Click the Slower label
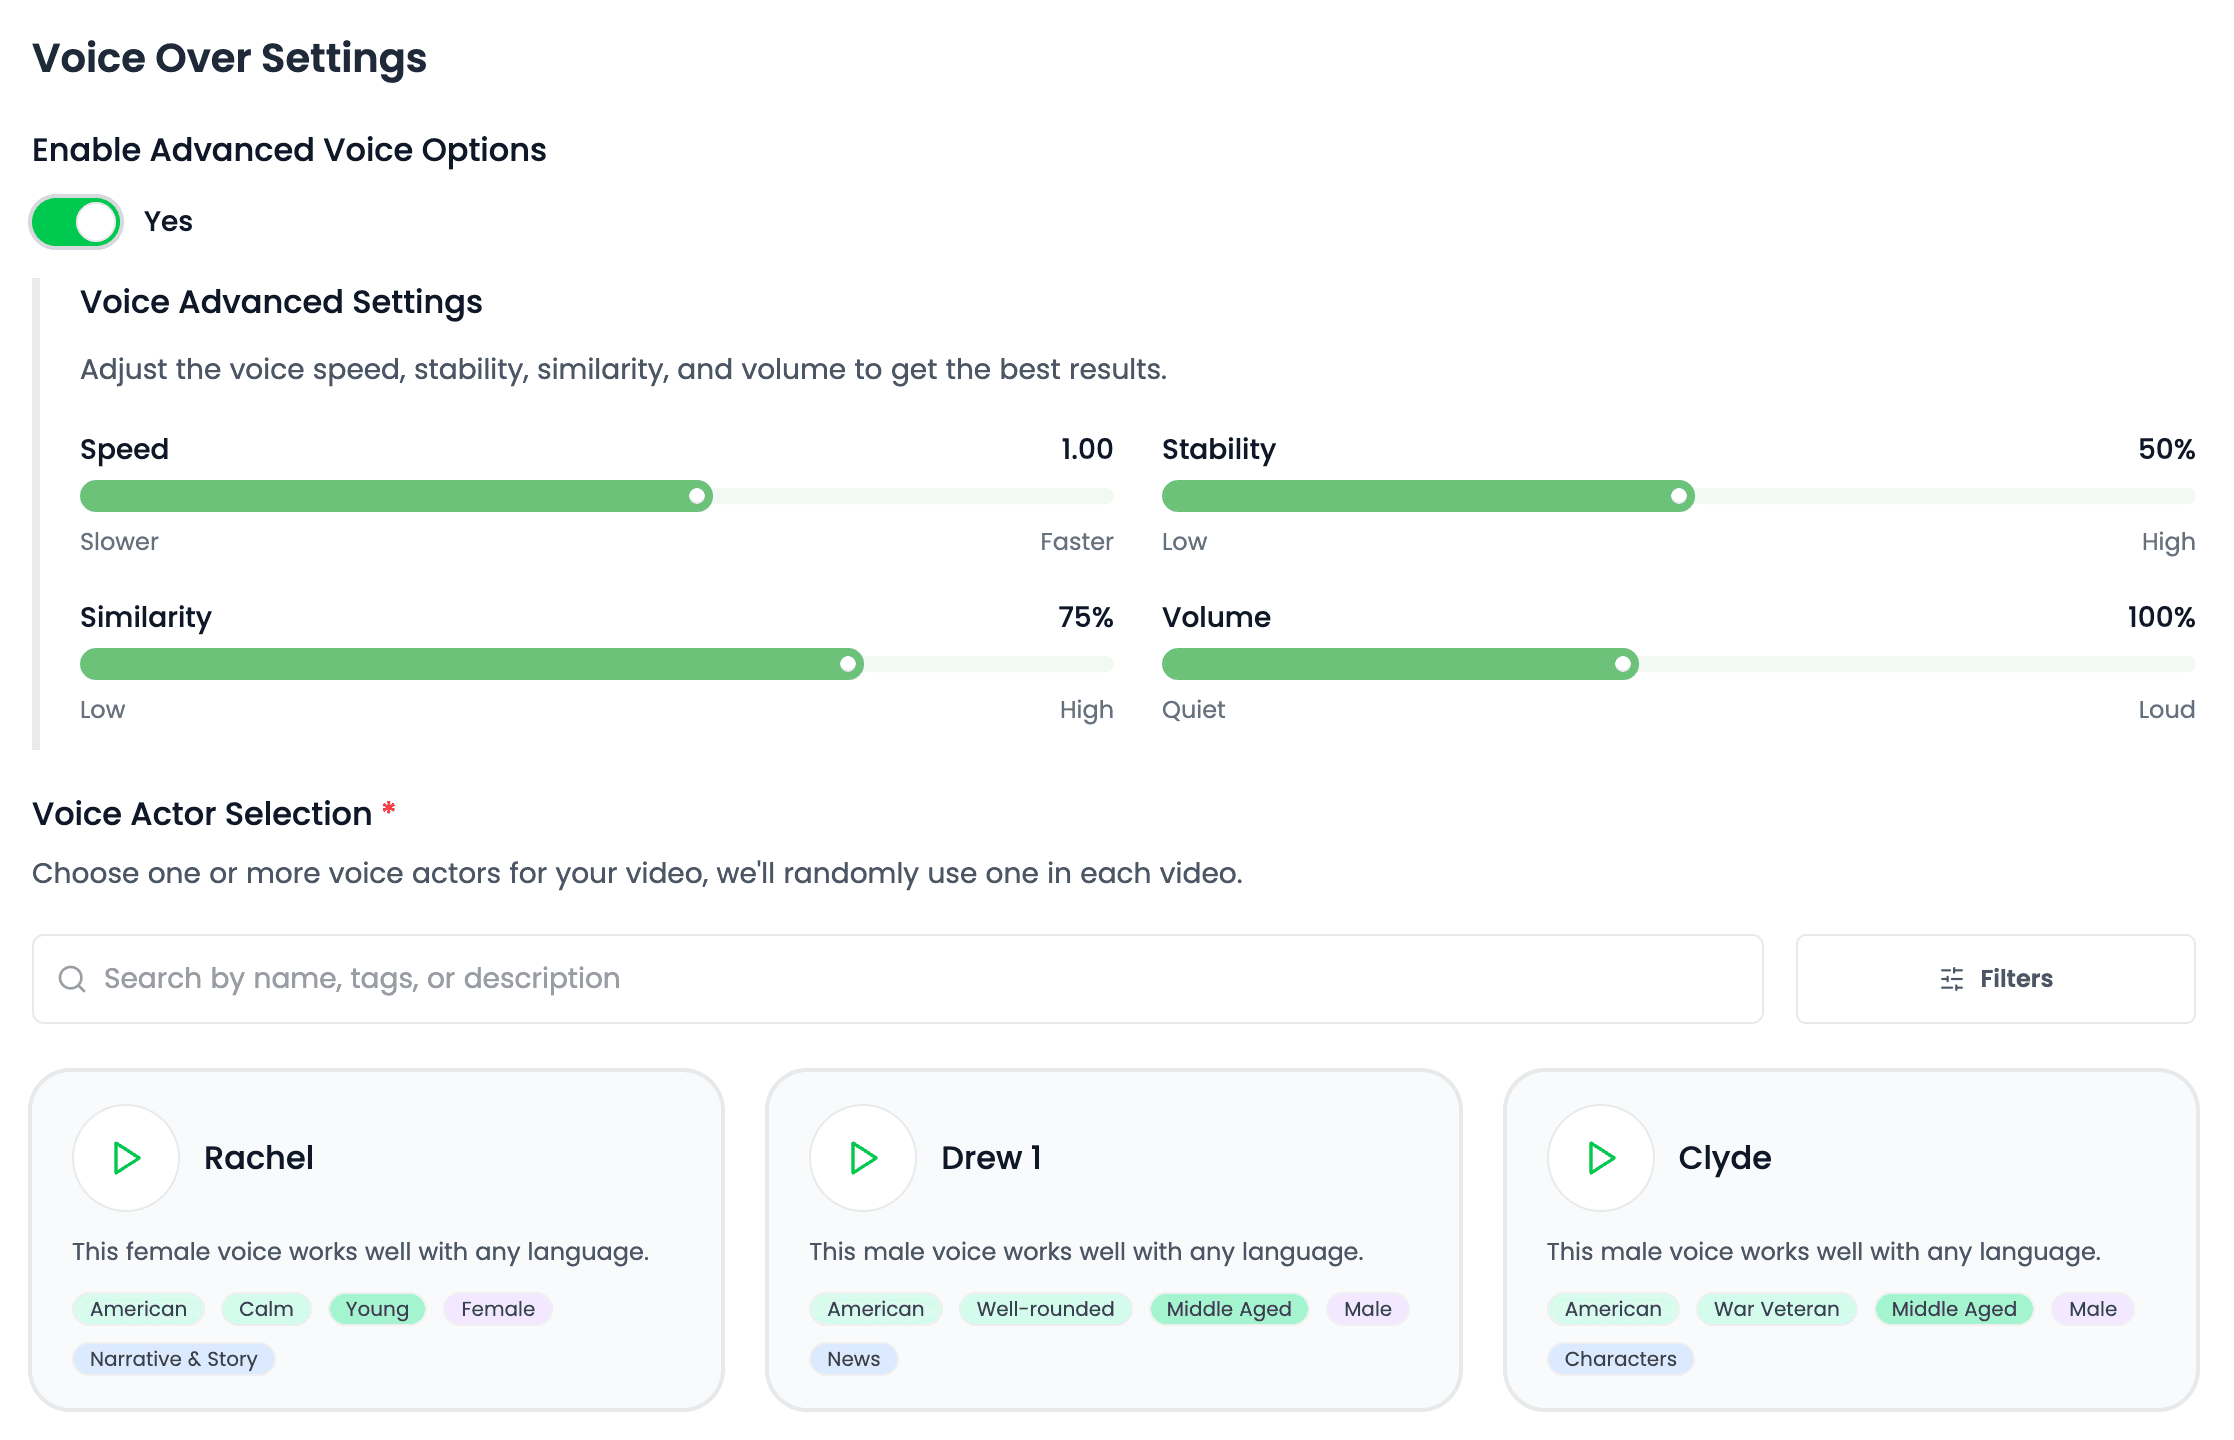The image size is (2234, 1440). 119,541
